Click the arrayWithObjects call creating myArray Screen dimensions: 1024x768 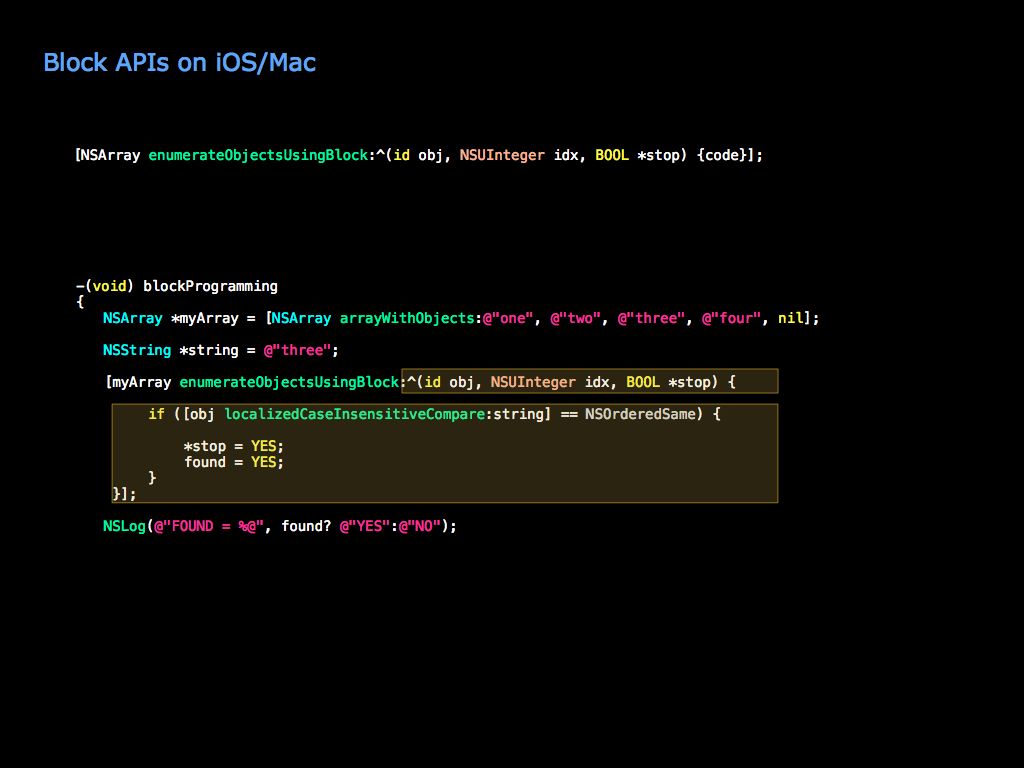(409, 317)
